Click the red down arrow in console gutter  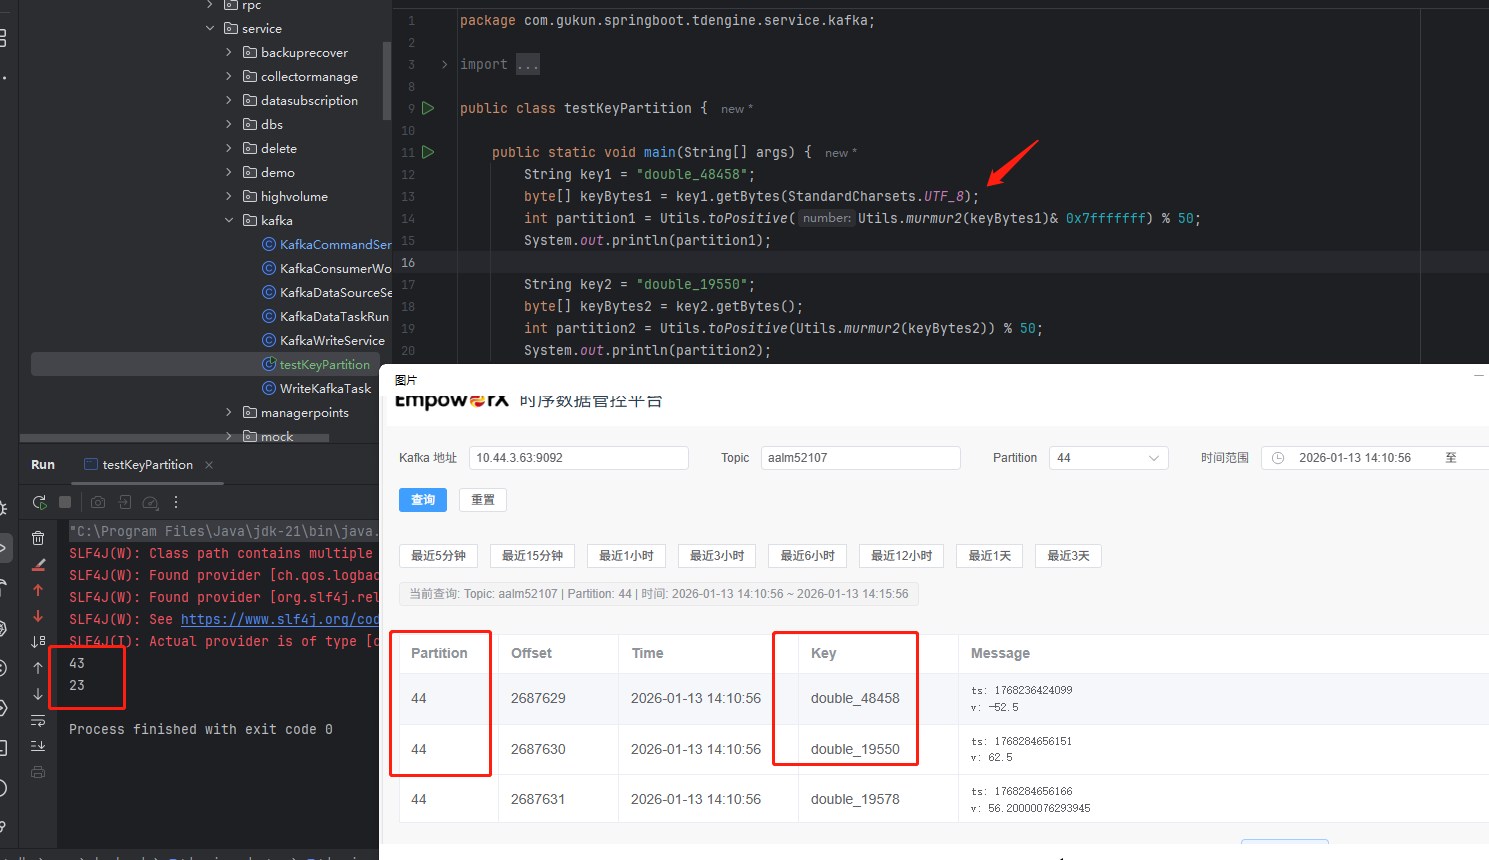pos(38,616)
